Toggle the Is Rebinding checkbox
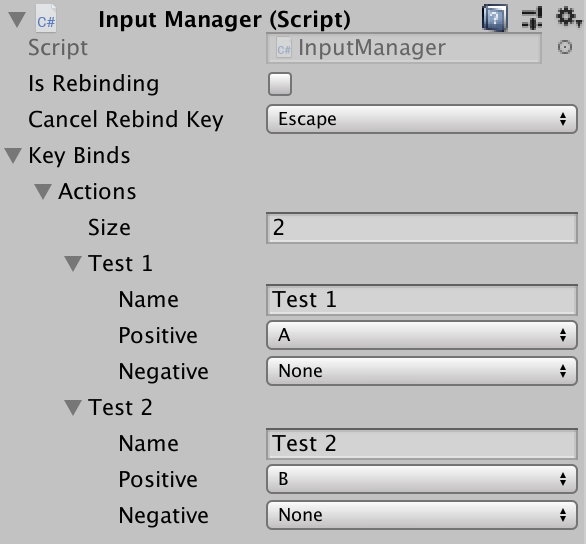Screen dimensions: 586x544 tap(280, 84)
